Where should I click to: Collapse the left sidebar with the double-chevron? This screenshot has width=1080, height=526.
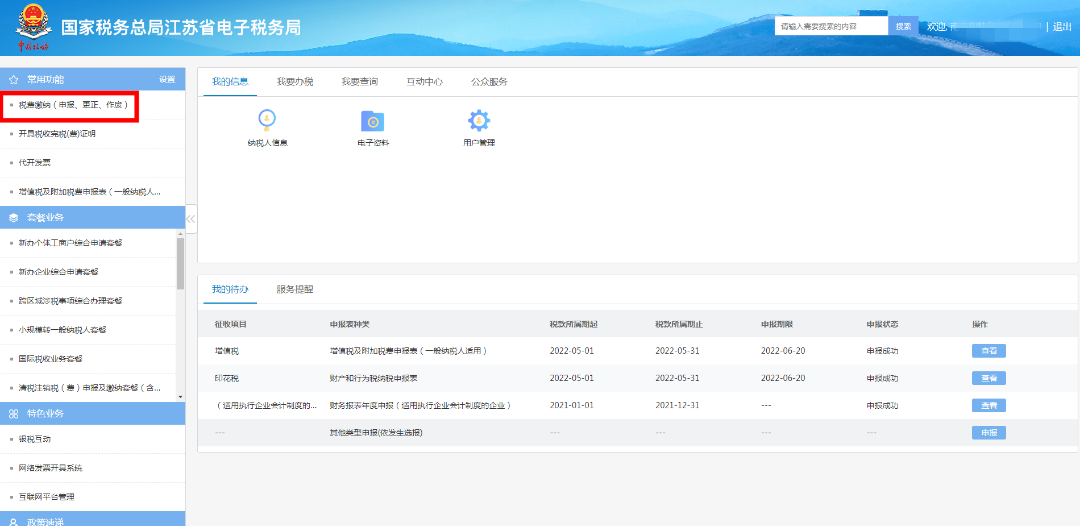click(191, 219)
